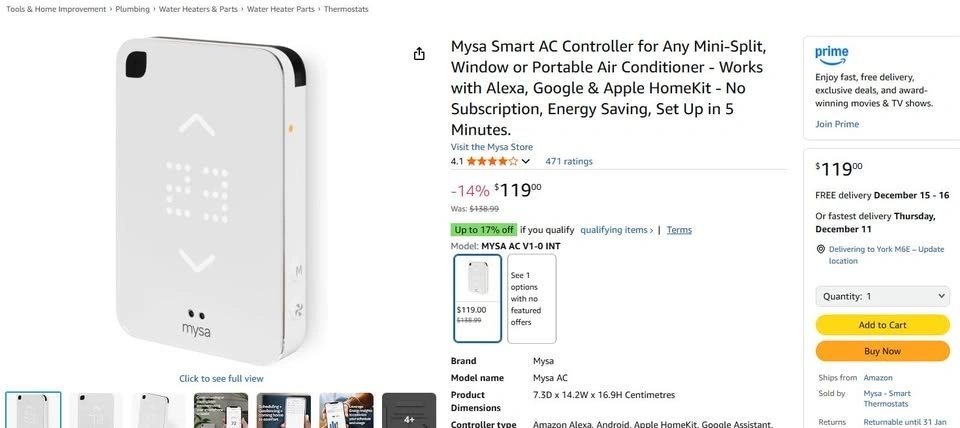The height and width of the screenshot is (428, 960).
Task: Select the 'See 1 options' model tile
Action: point(531,298)
